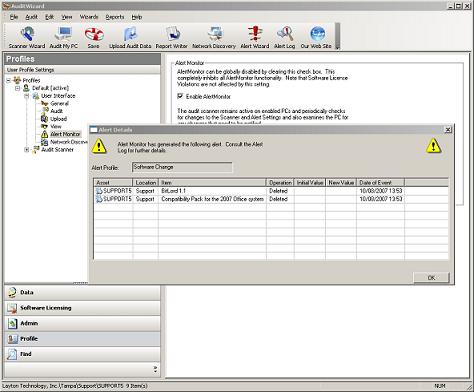Collapse the Profiles root node

tap(9, 80)
